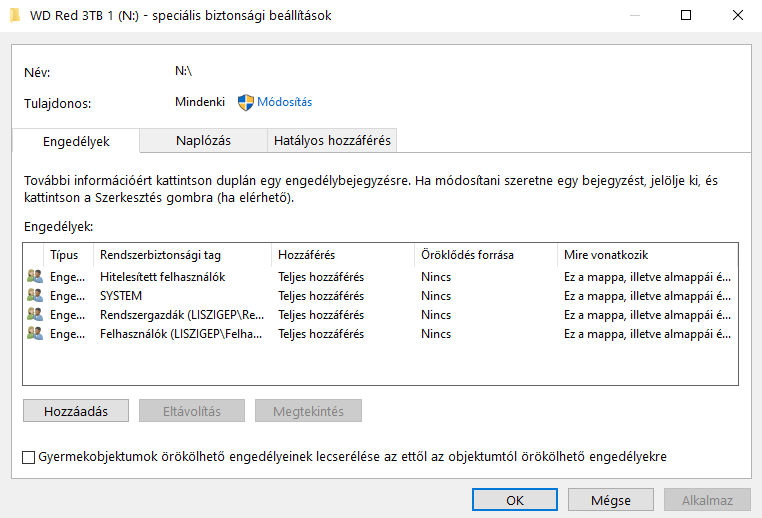Viewport: 762px width, 518px height.
Task: Click the shield icon beside Módosítás
Action: pos(246,102)
